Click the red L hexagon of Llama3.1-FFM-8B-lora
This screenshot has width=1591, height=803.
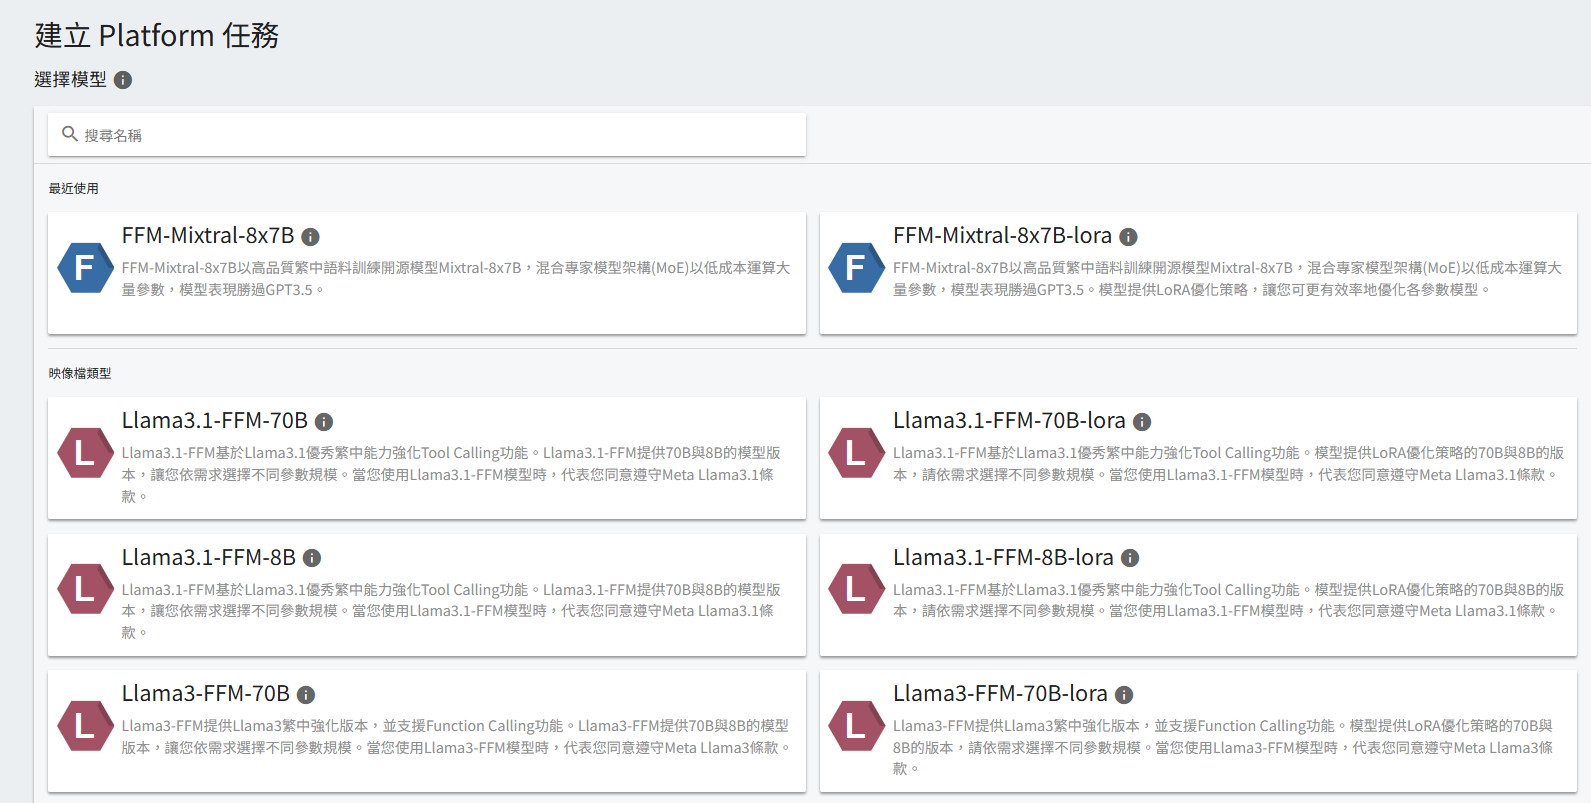(856, 589)
